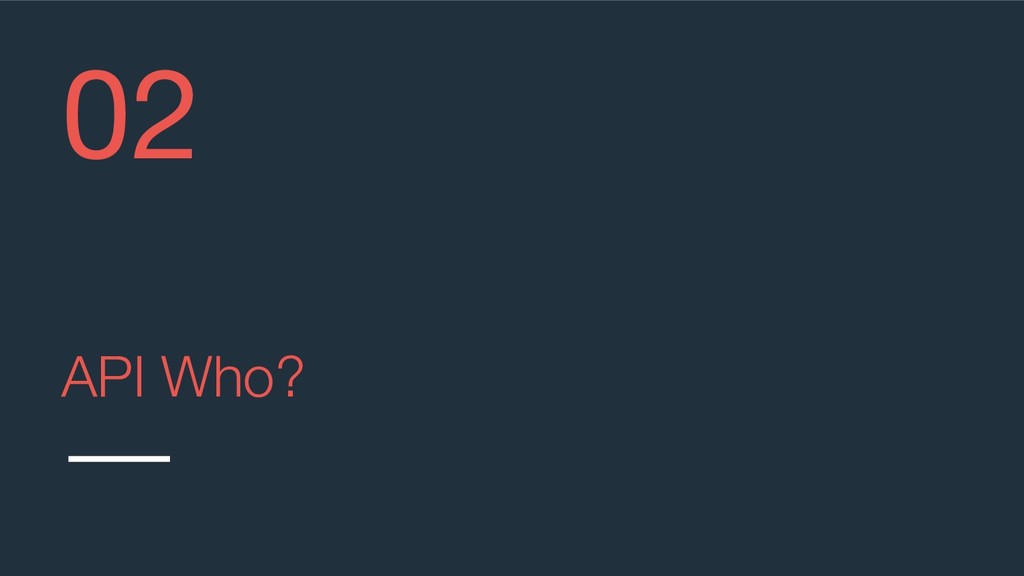
Task: Click the letter "I" in "API"
Action: (140, 377)
